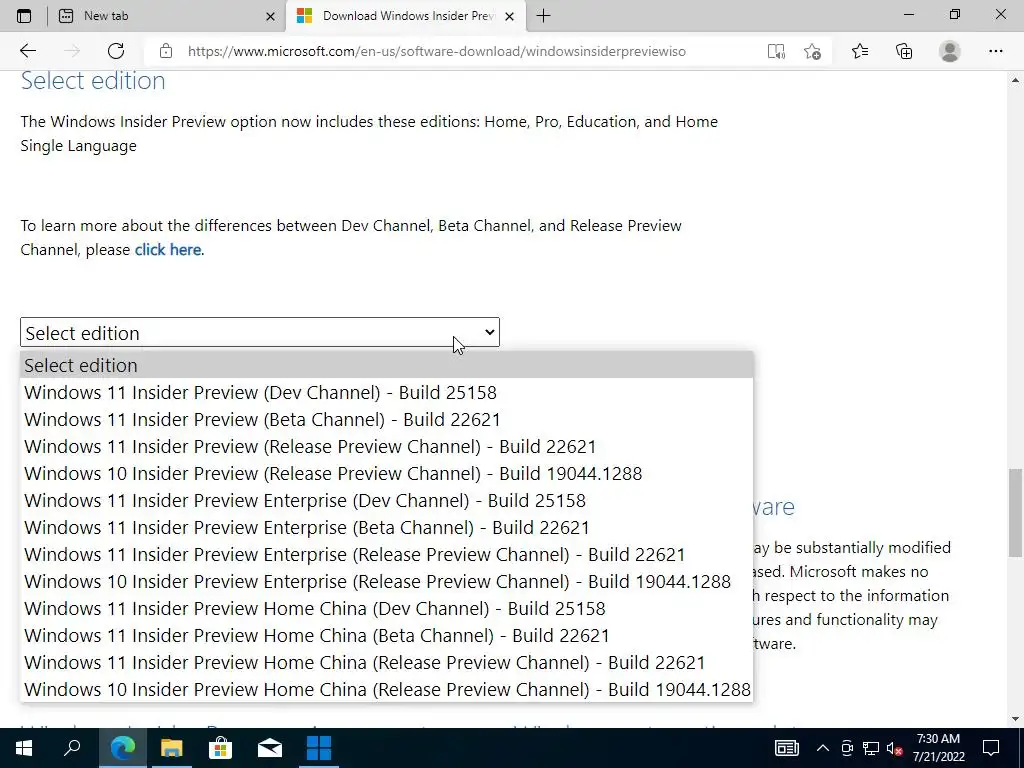Viewport: 1024px width, 768px height.
Task: Click the scrollbar up arrow
Action: pyautogui.click(x=1015, y=80)
